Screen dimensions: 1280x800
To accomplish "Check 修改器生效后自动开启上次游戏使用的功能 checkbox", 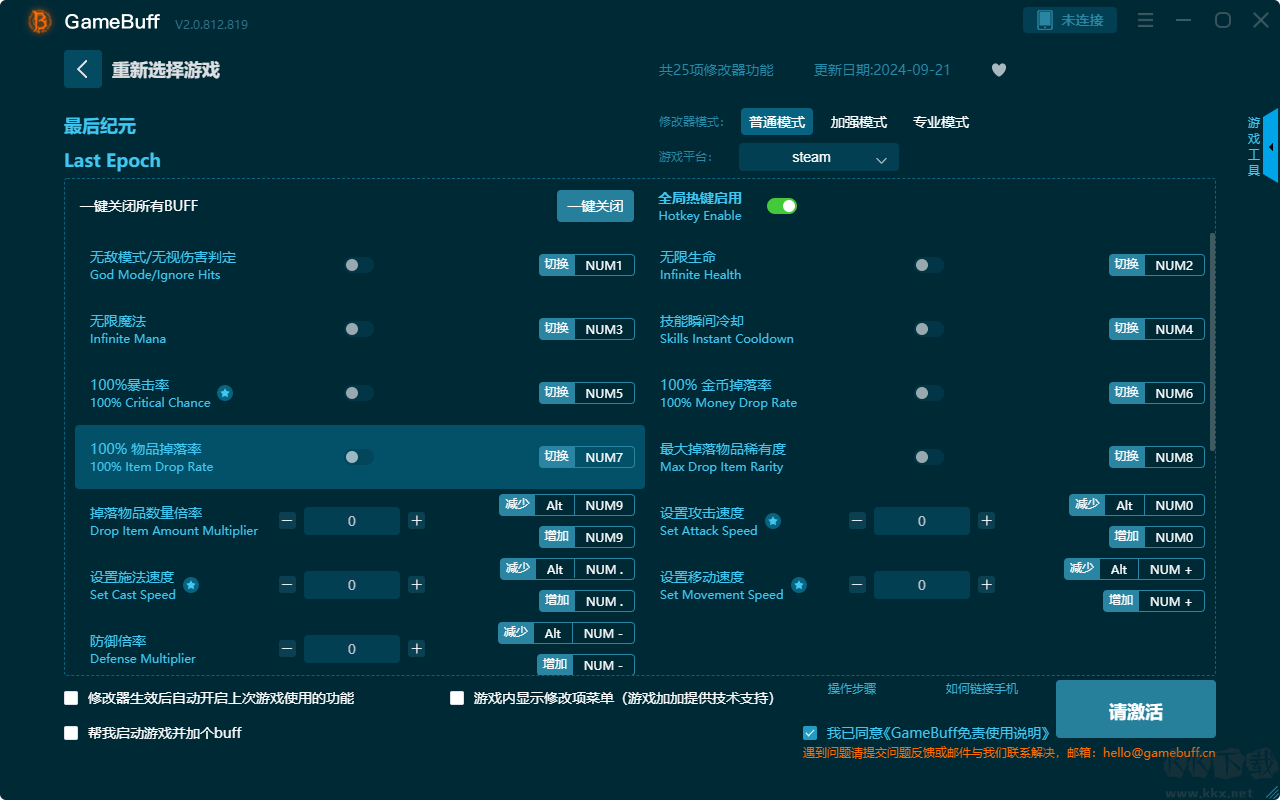I will (71, 698).
